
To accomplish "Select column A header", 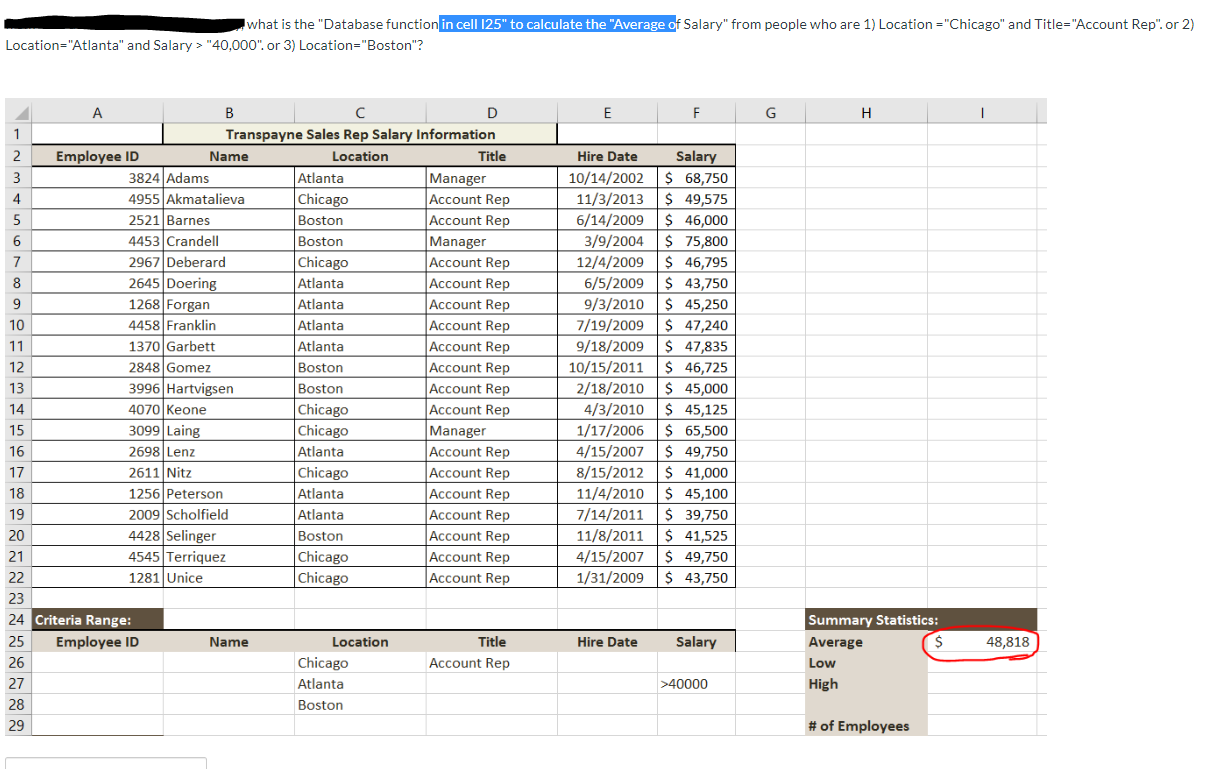I will pos(96,110).
